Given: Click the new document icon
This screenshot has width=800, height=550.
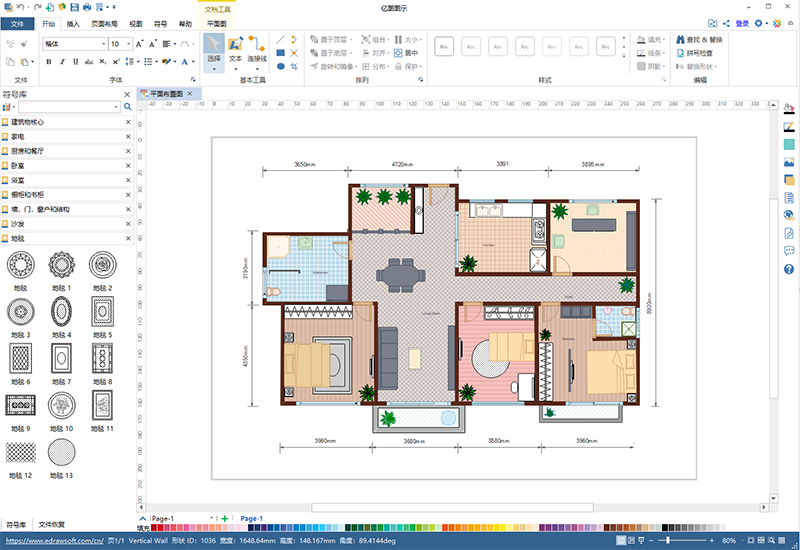Looking at the screenshot, I should (50, 7).
